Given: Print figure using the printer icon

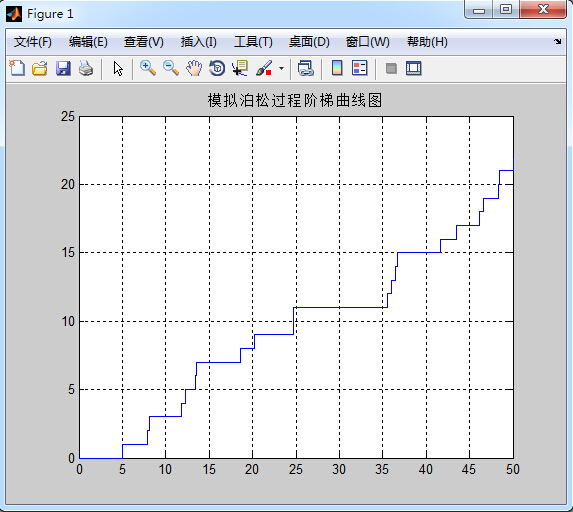Looking at the screenshot, I should click(x=86, y=68).
